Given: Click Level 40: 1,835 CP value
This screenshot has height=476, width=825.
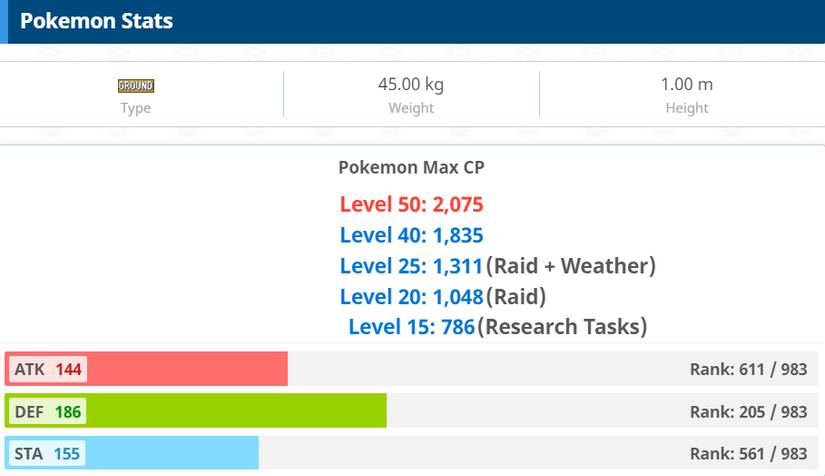Looking at the screenshot, I should [x=411, y=235].
